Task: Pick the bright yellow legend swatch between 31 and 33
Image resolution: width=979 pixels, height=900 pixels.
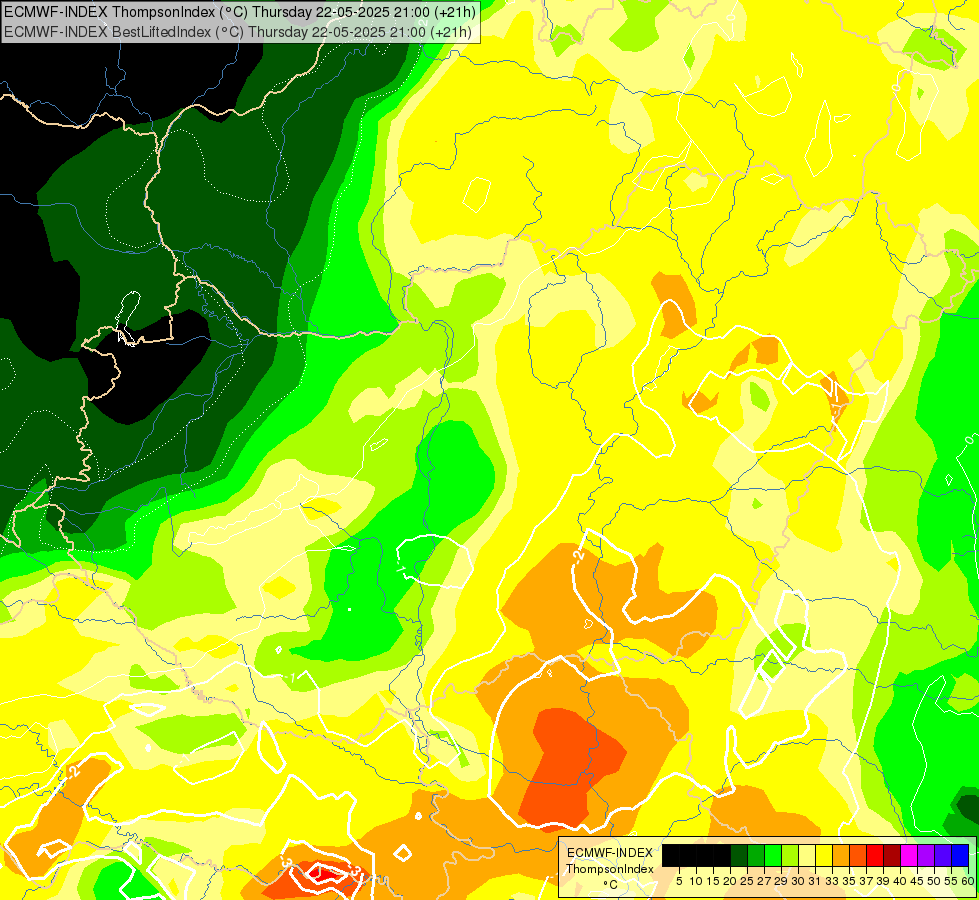Action: coord(824,855)
